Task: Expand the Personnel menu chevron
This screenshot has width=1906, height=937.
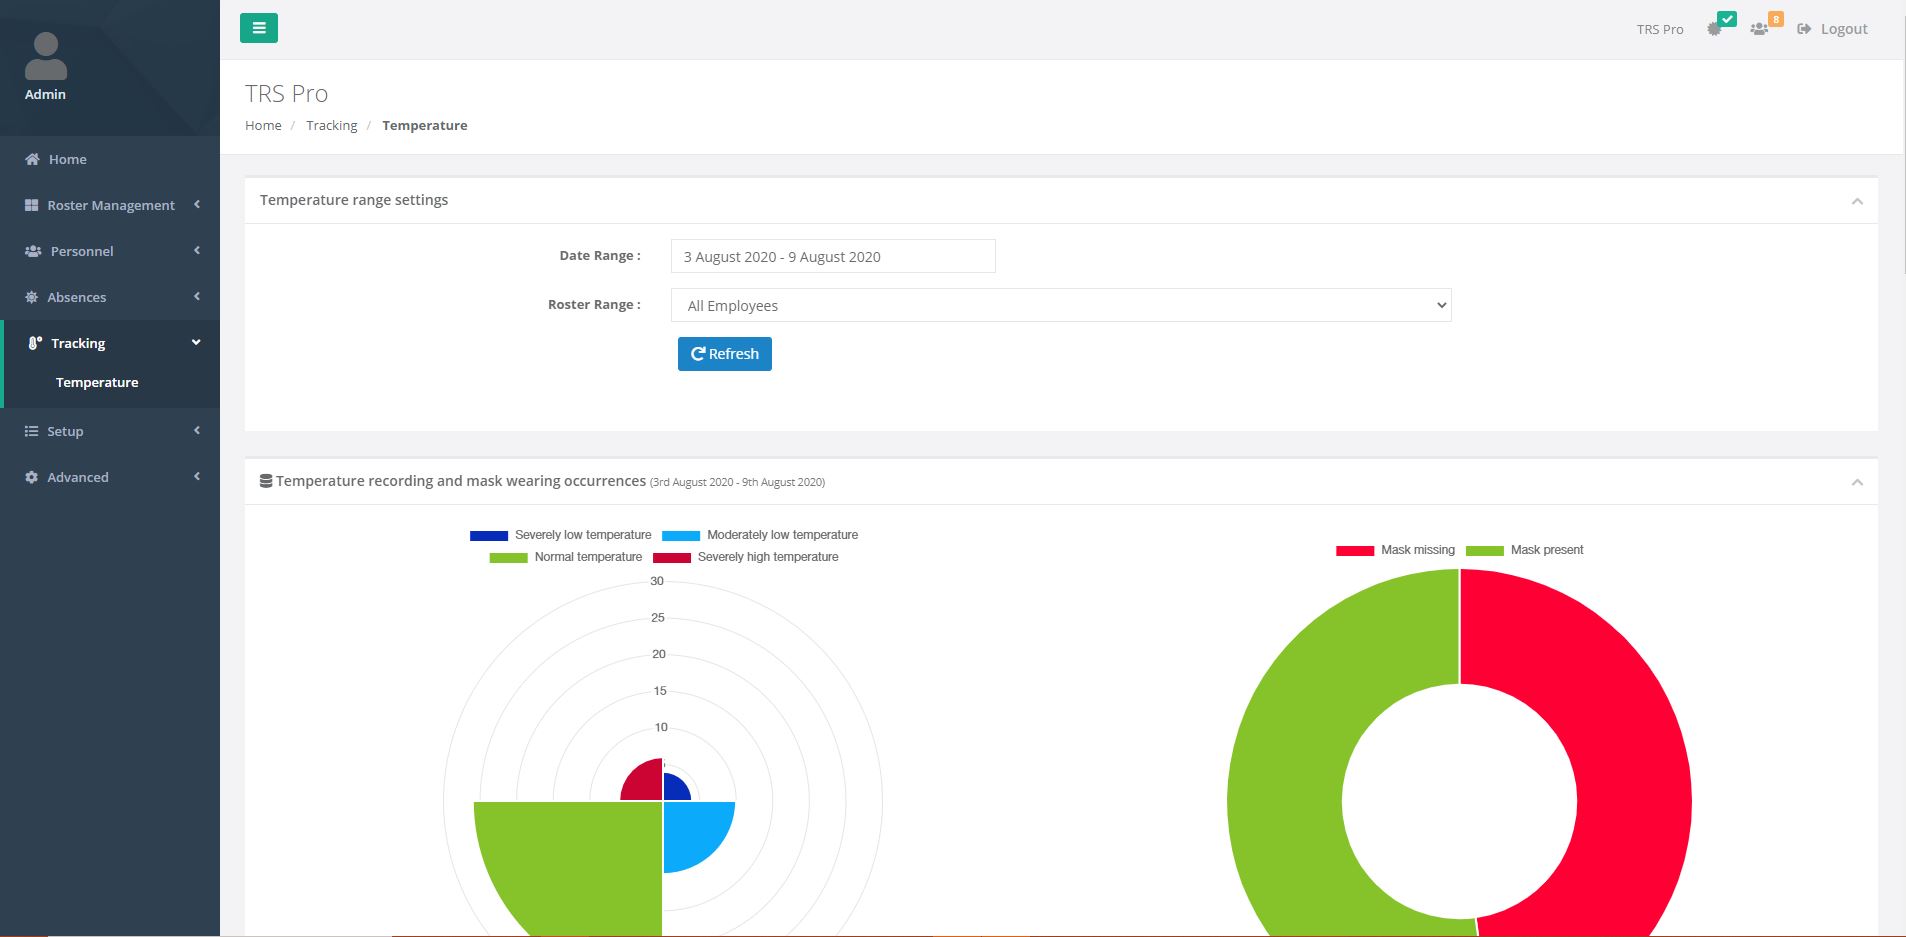Action: 197,250
